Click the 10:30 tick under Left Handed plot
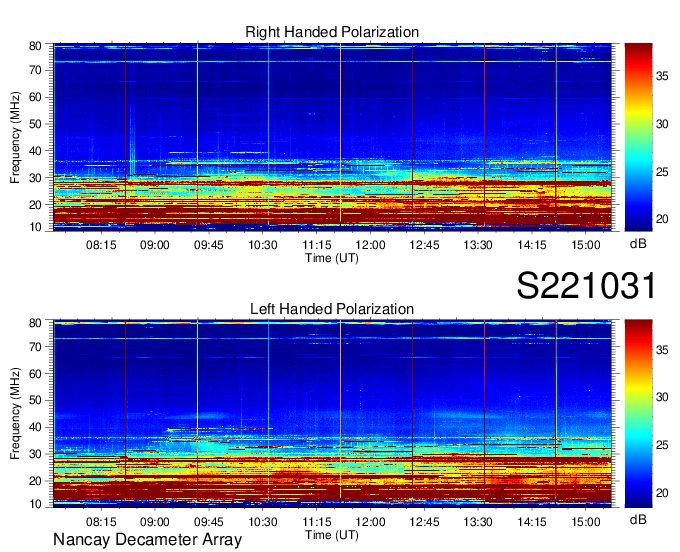The image size is (680, 552). [263, 522]
